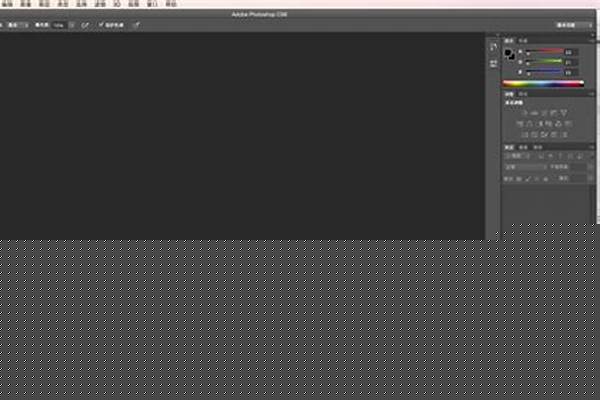Toggle the checkbox in the options bar

[101, 23]
